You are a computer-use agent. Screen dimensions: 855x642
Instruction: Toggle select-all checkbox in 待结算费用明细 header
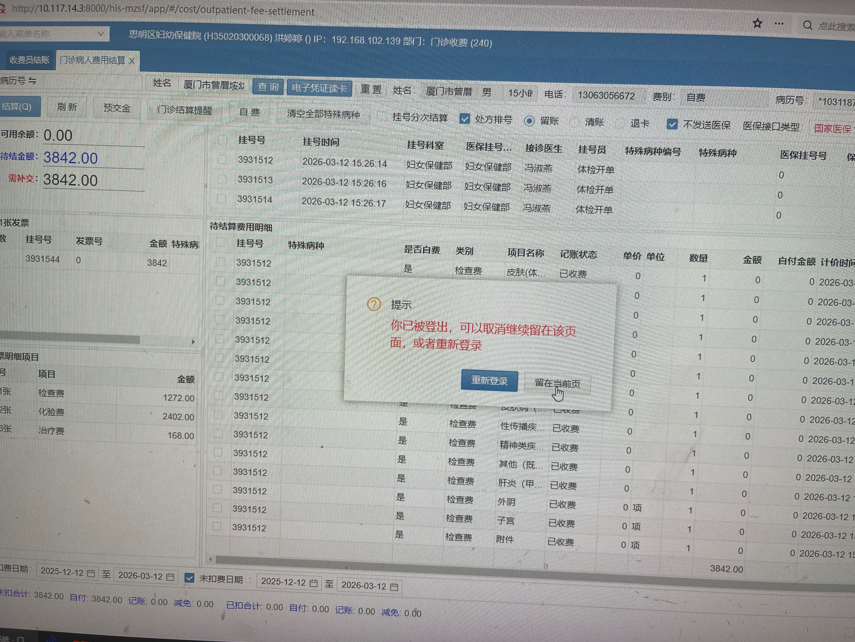click(221, 243)
